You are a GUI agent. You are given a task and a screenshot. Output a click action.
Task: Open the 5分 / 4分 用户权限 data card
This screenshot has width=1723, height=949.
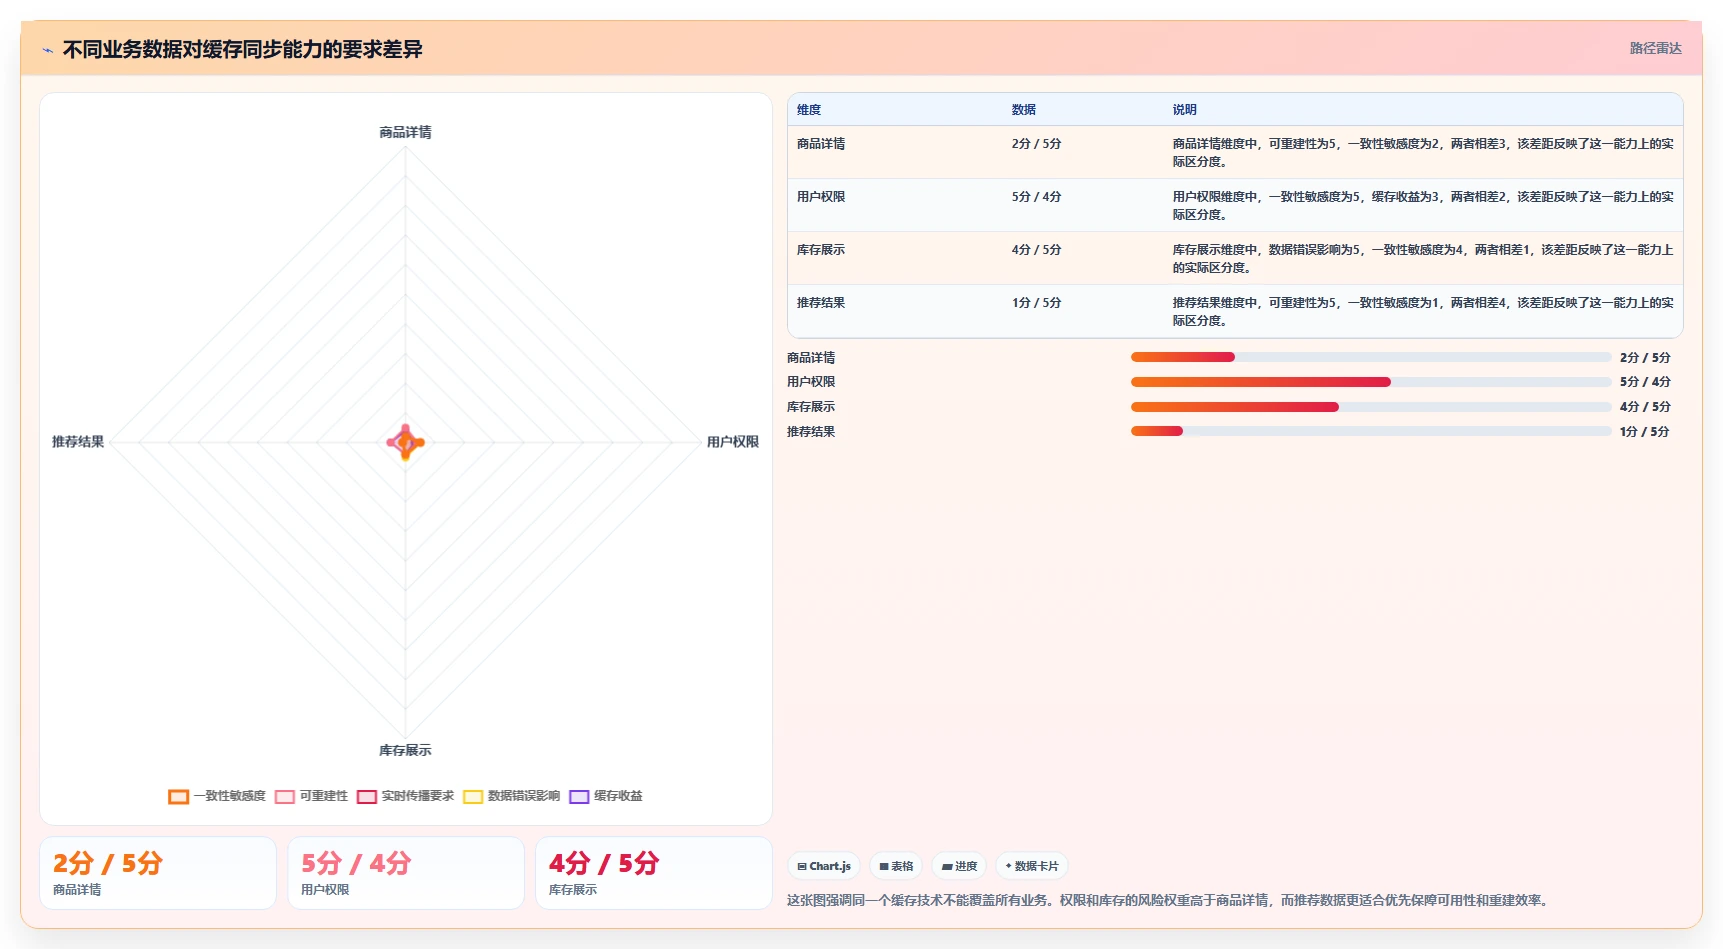[x=406, y=873]
